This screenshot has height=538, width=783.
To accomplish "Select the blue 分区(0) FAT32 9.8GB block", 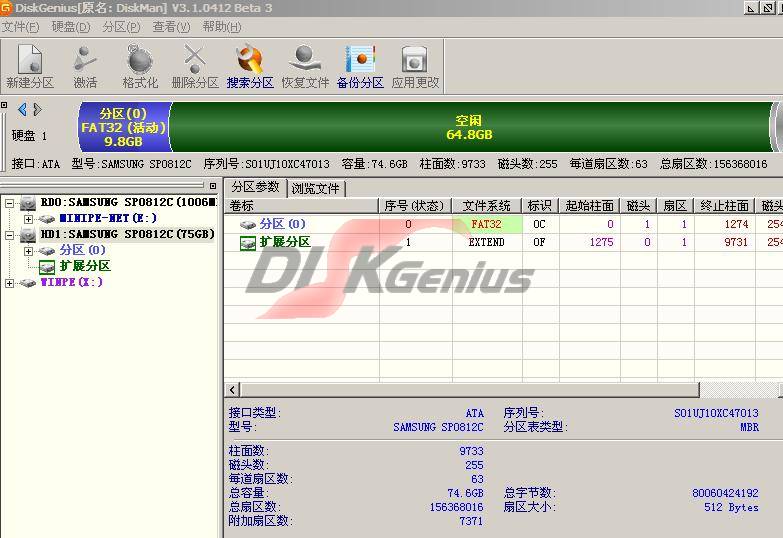I will 123,127.
